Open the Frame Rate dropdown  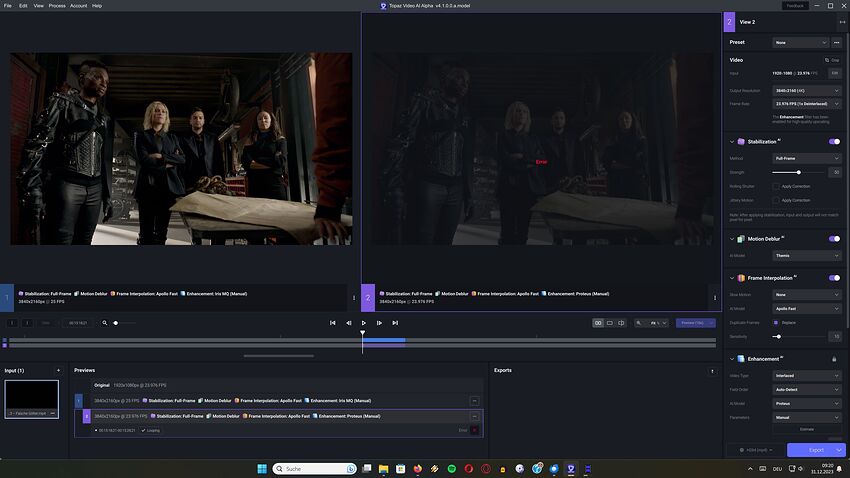(x=807, y=104)
